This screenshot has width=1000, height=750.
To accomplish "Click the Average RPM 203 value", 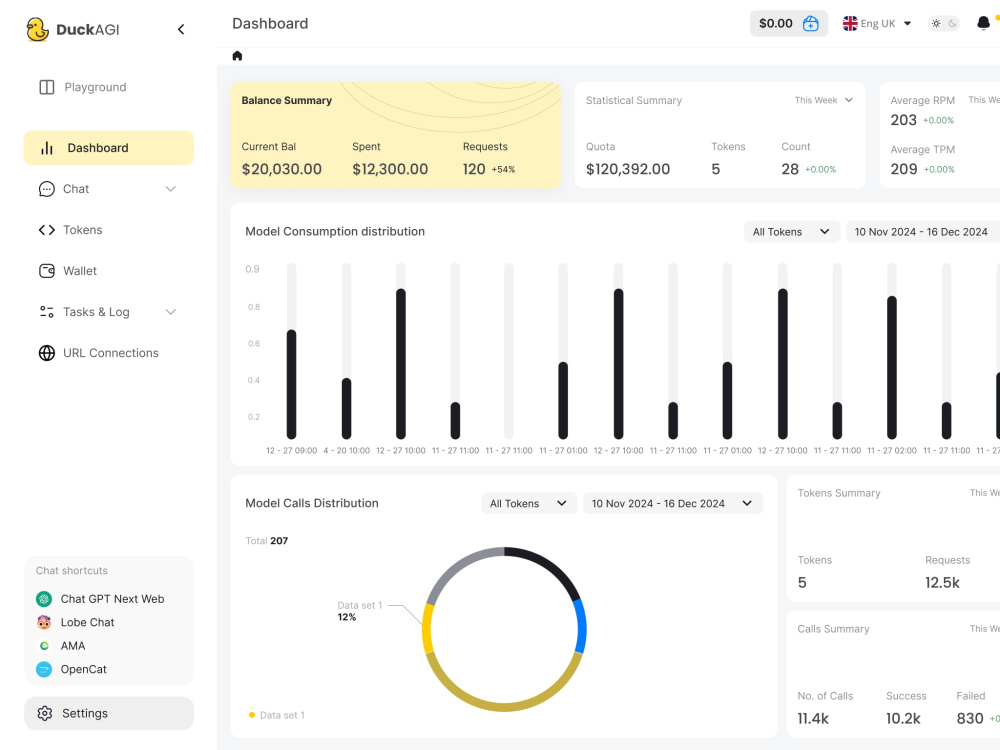I will (903, 120).
